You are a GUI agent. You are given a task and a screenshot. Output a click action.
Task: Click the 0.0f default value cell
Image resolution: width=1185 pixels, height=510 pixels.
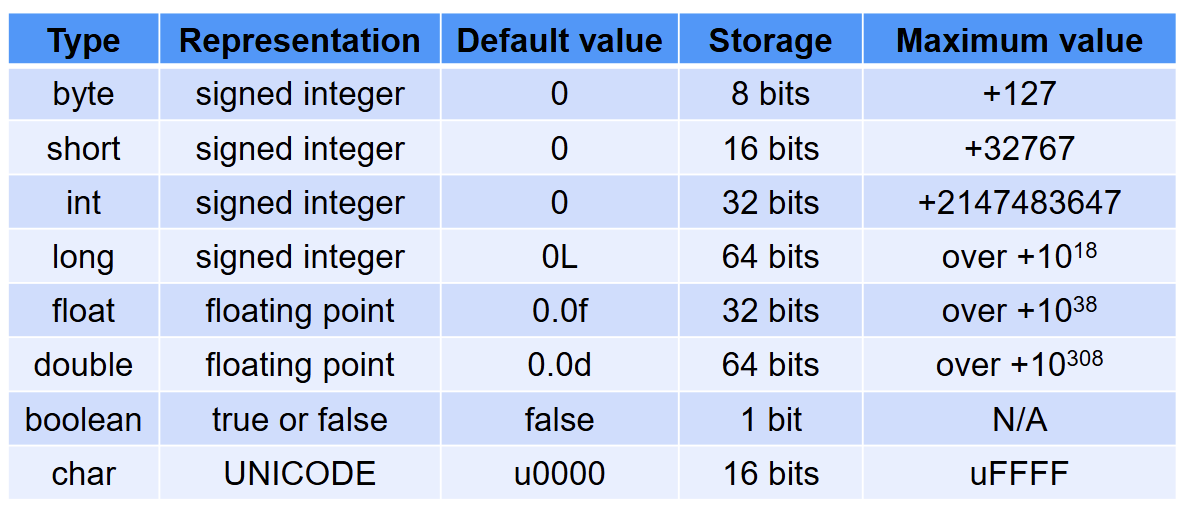point(559,311)
